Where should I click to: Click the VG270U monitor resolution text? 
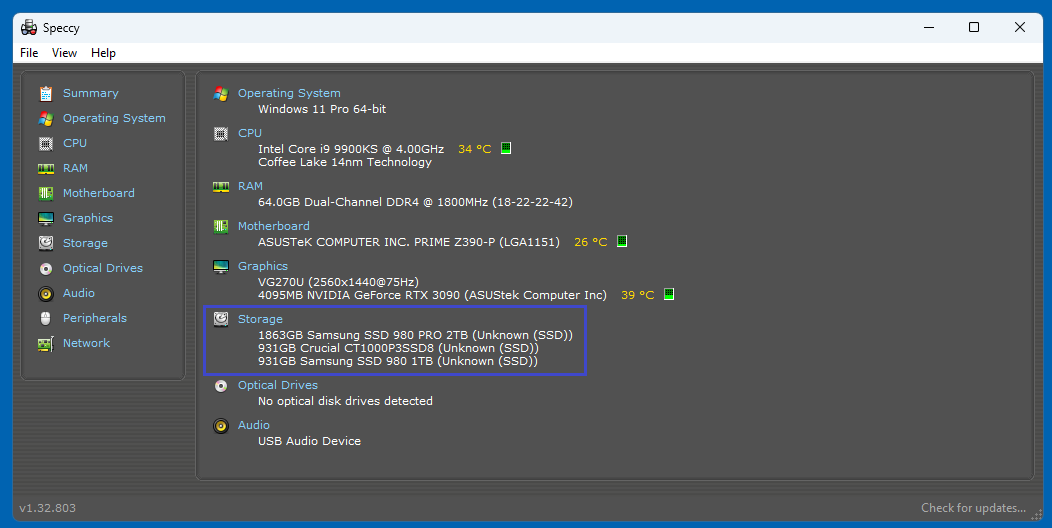click(338, 282)
